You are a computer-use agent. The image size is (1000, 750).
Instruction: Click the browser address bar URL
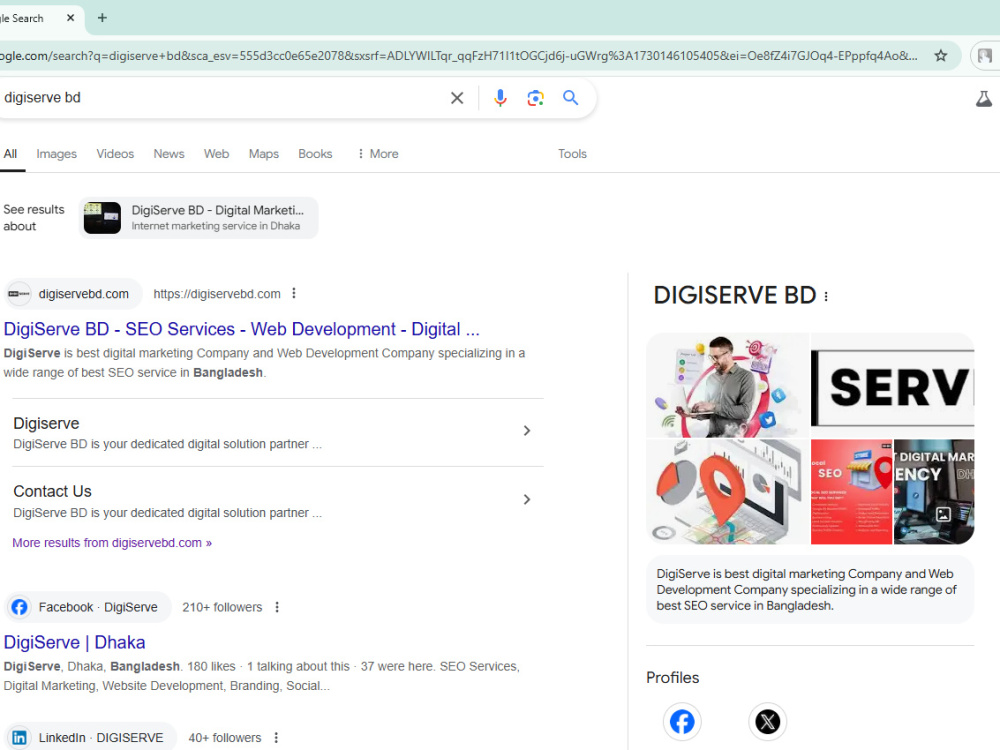459,55
